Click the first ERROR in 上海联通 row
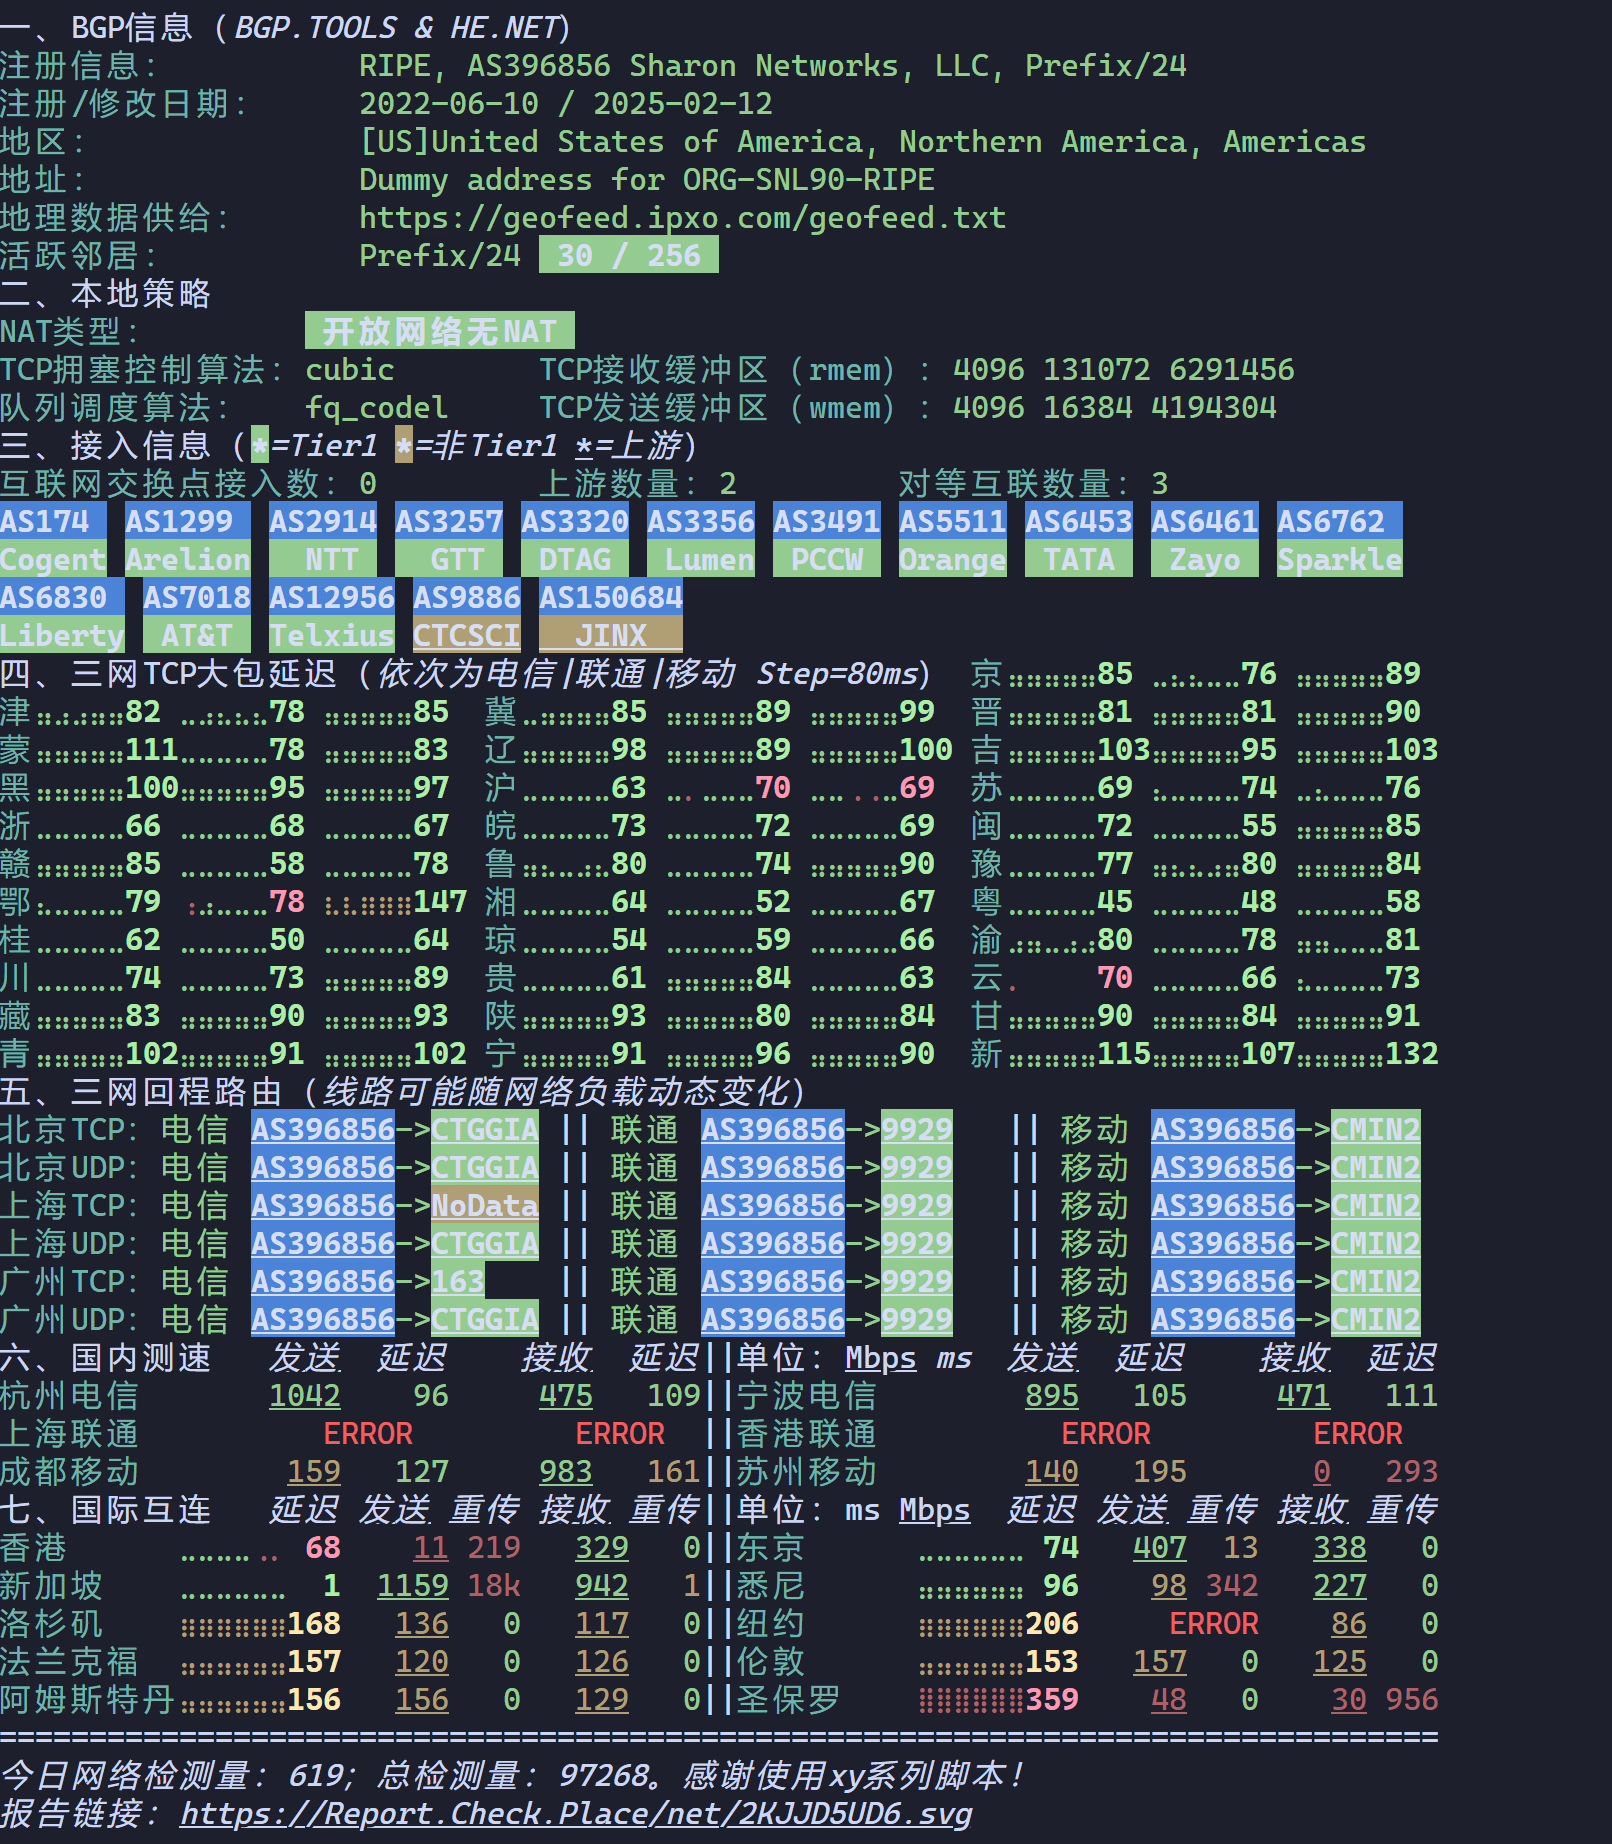 click(368, 1434)
